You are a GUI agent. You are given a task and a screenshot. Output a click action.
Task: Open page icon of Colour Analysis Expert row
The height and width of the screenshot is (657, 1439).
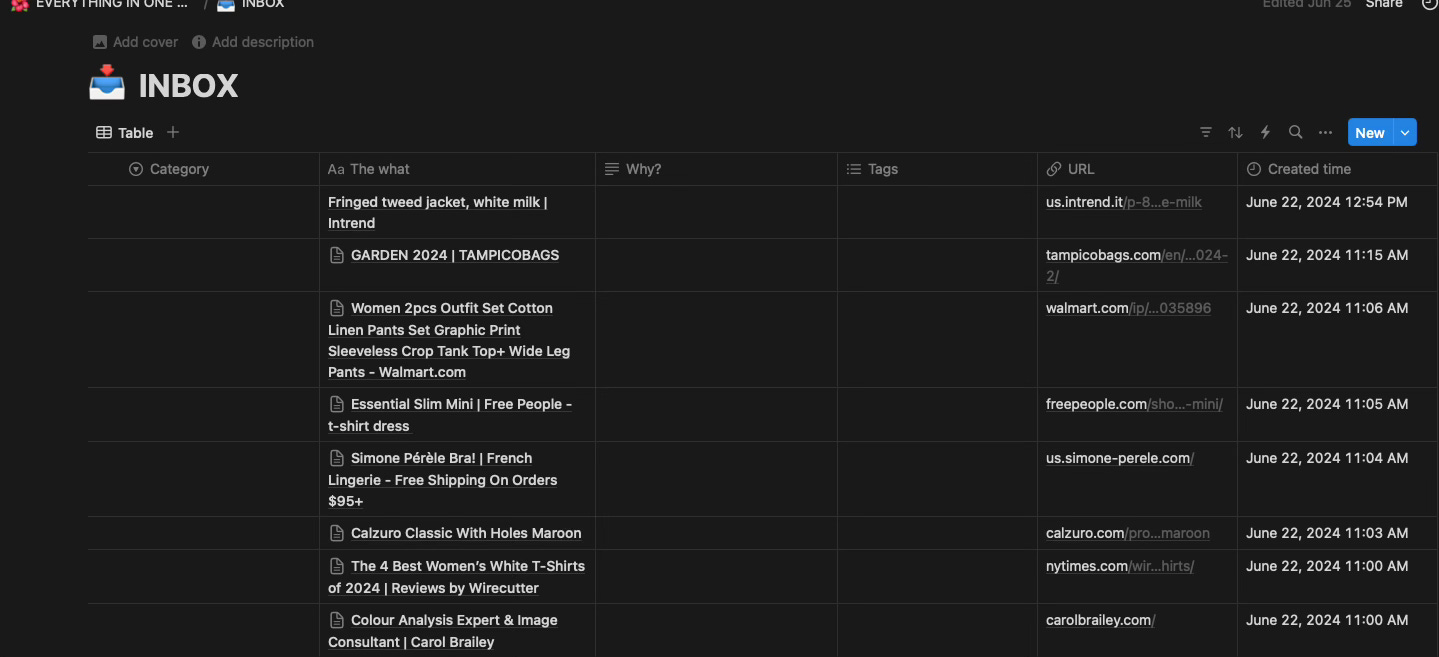click(337, 620)
